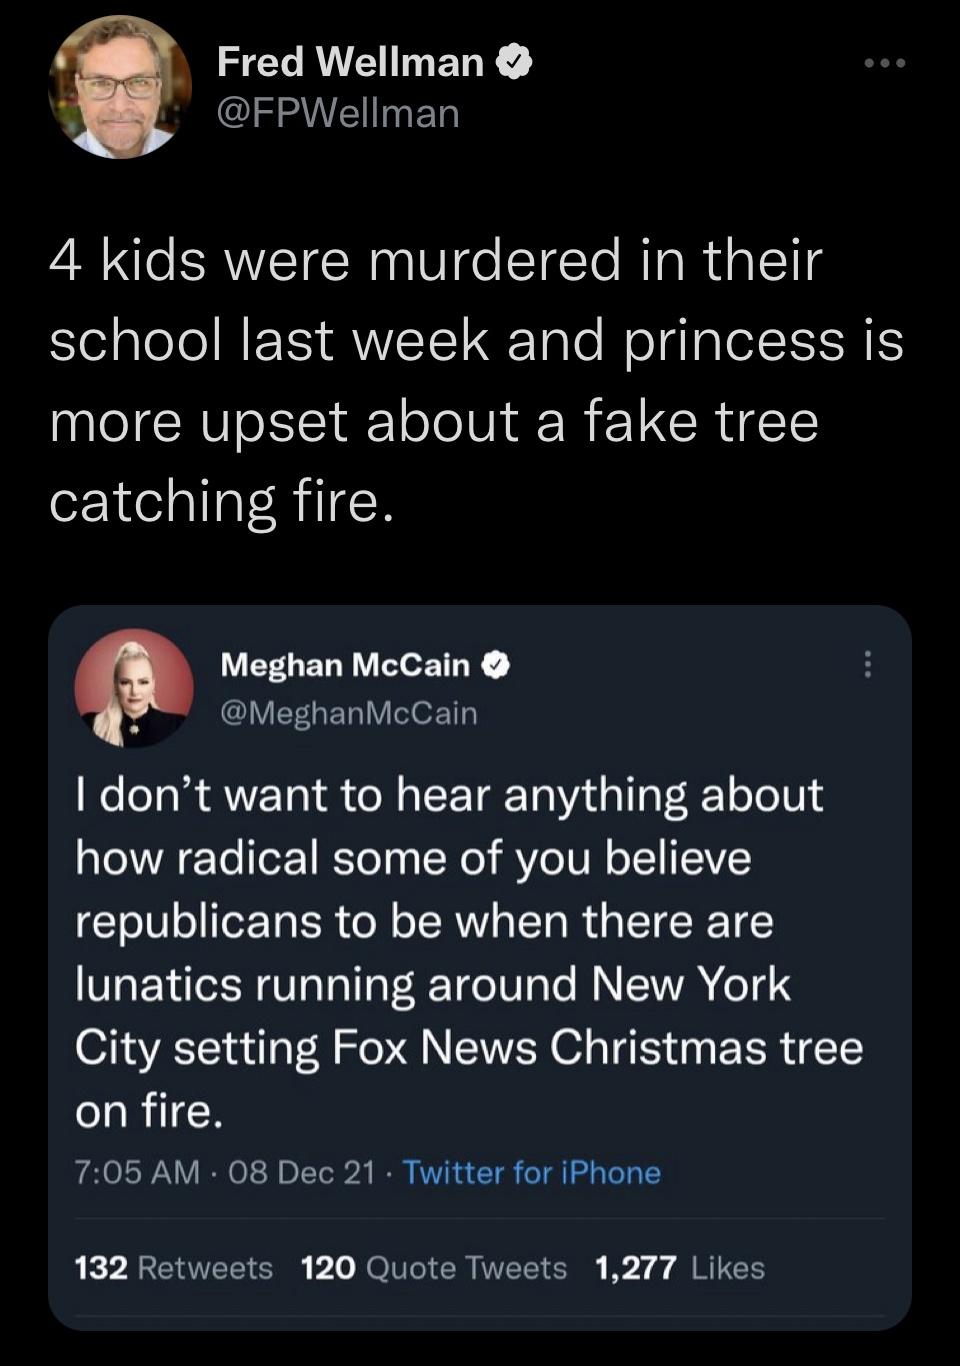Click Fred Wellman's verified badge icon

[514, 62]
